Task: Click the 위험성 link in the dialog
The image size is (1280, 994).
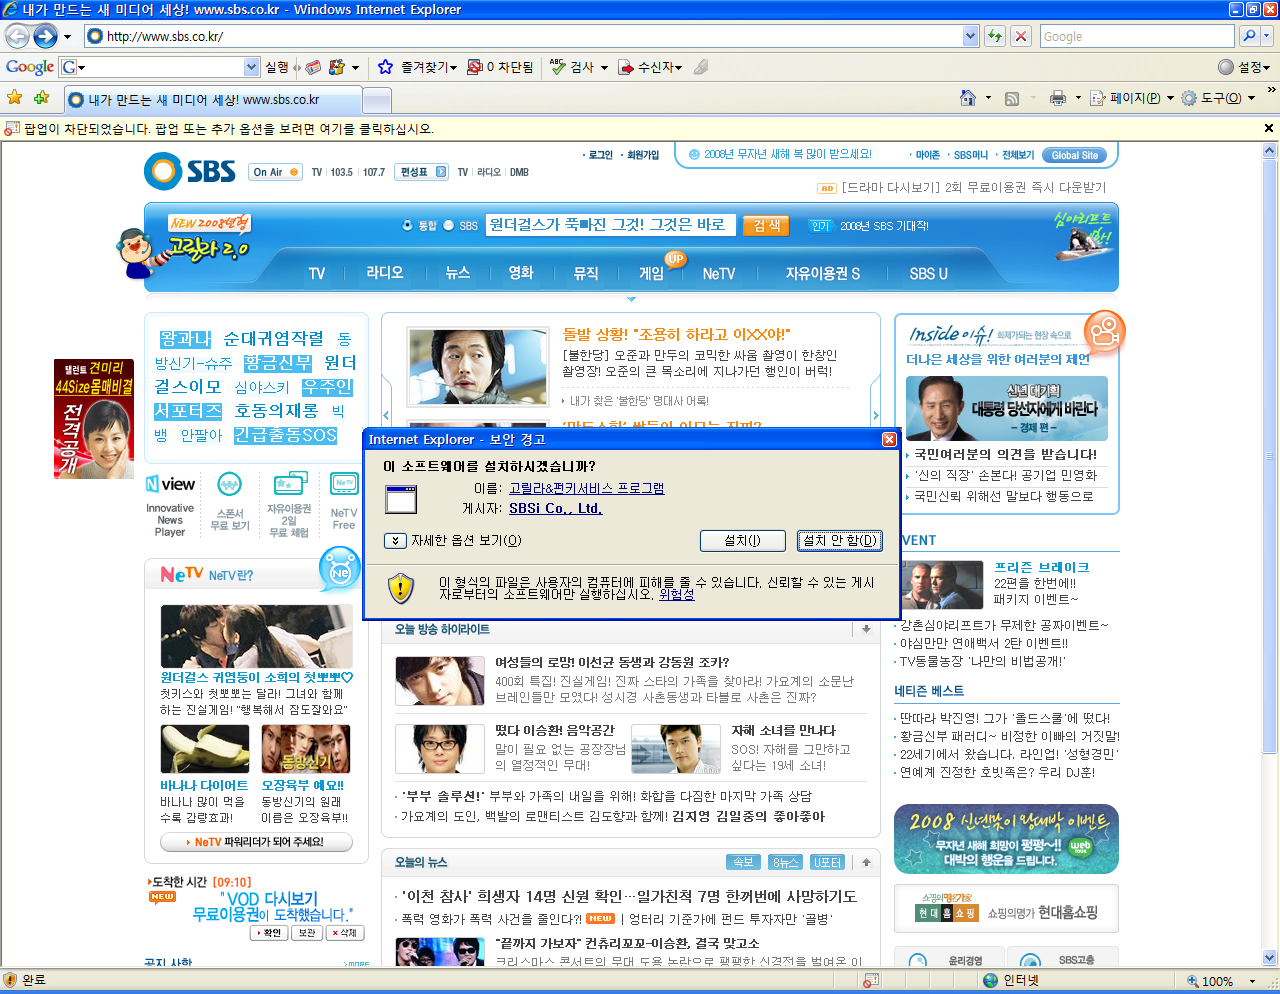Action: pyautogui.click(x=676, y=594)
